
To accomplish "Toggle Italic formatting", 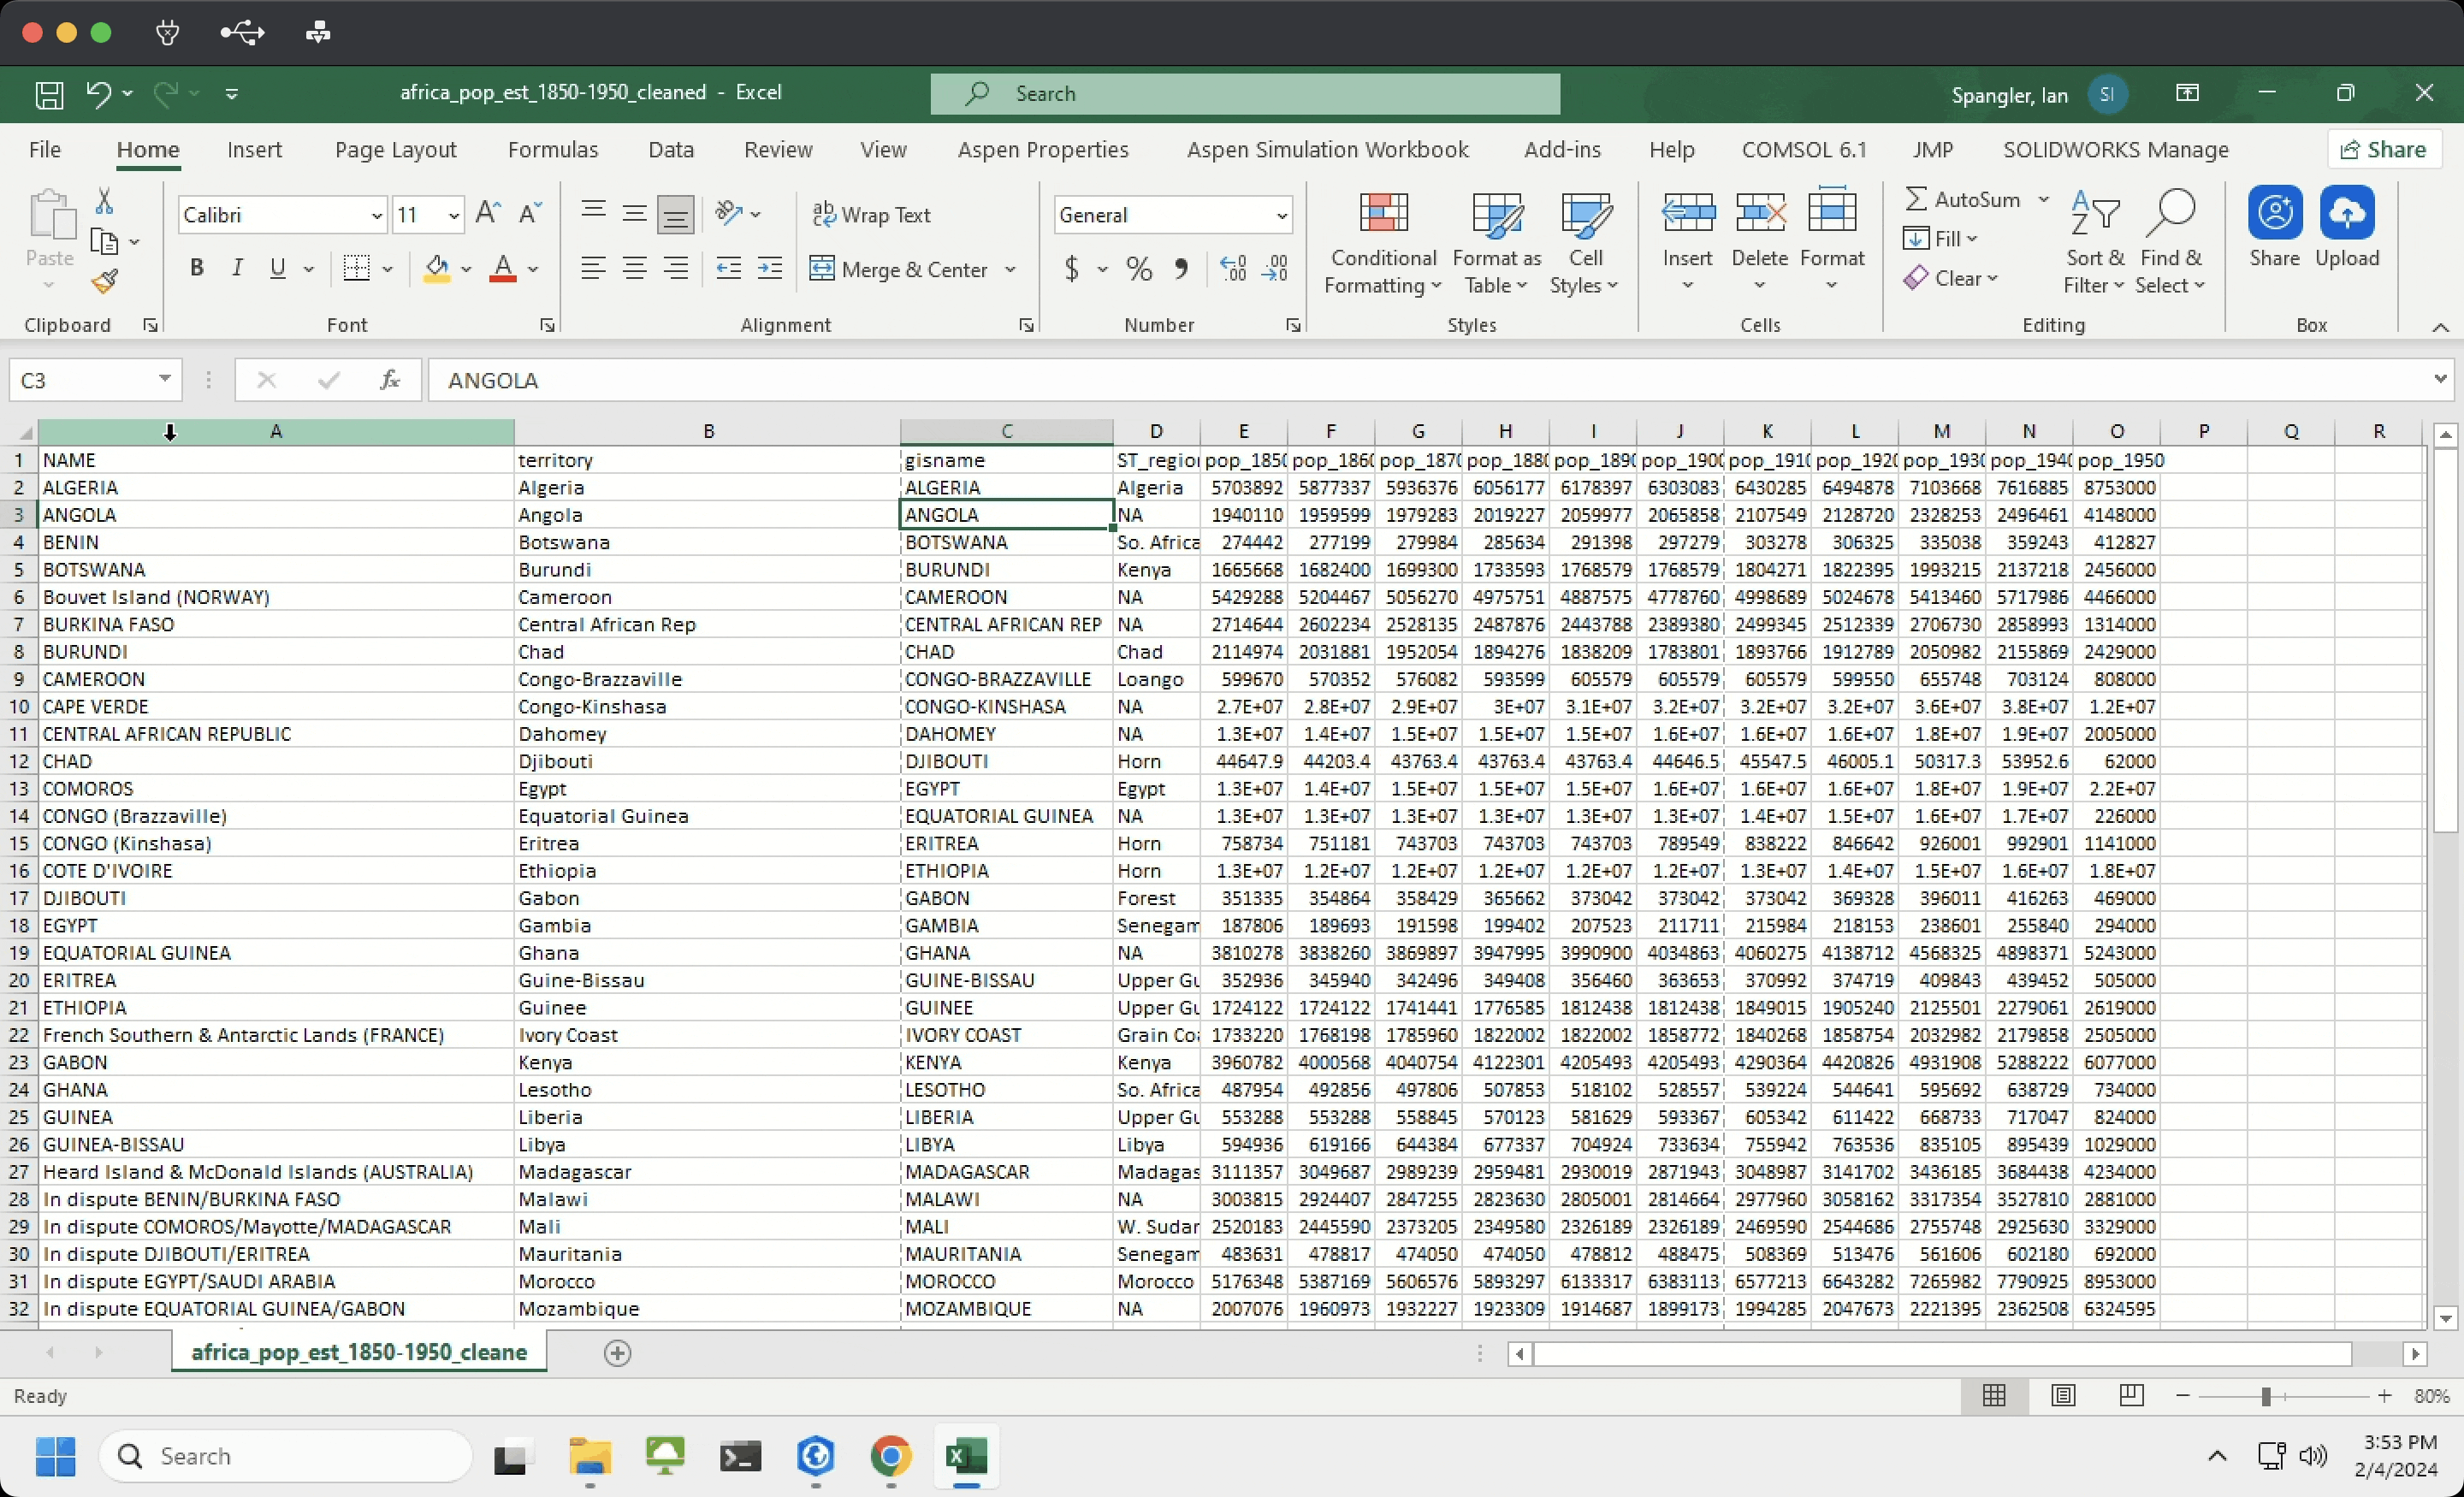I will (x=237, y=268).
